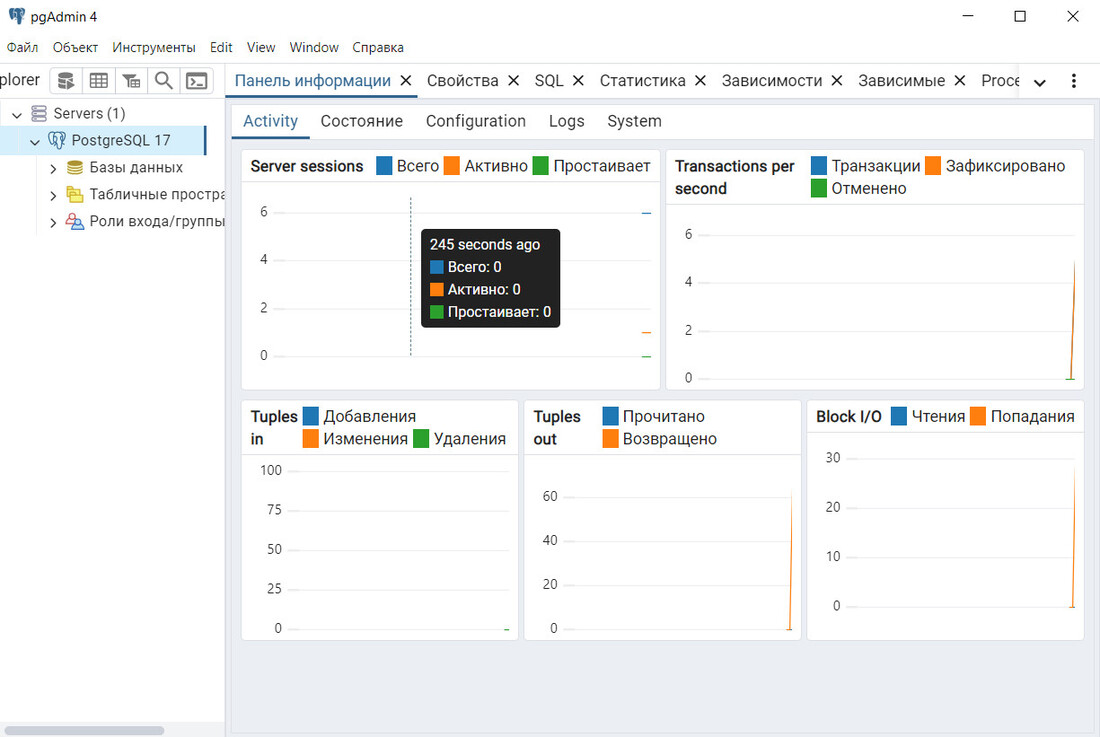Click the Базы данных database icon
Viewport: 1100px width, 737px height.
tap(74, 167)
